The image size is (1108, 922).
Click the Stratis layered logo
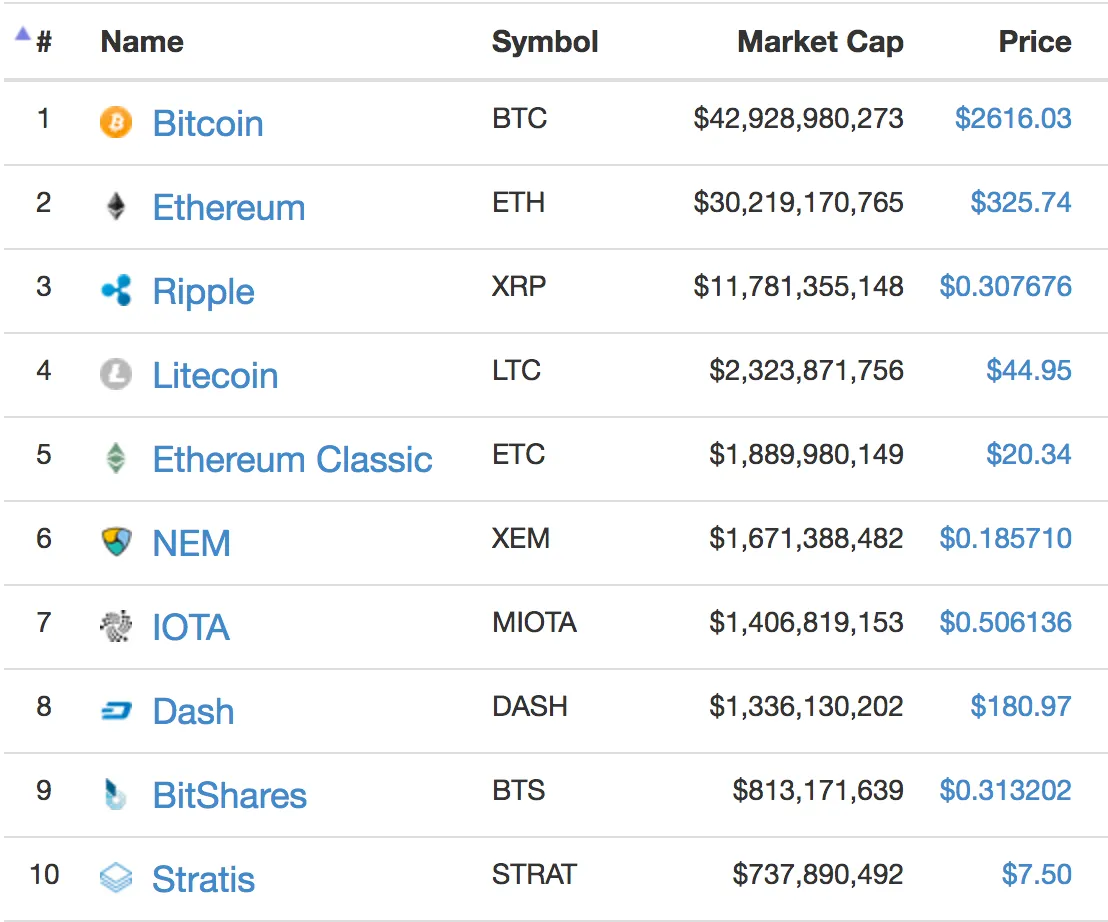(116, 878)
